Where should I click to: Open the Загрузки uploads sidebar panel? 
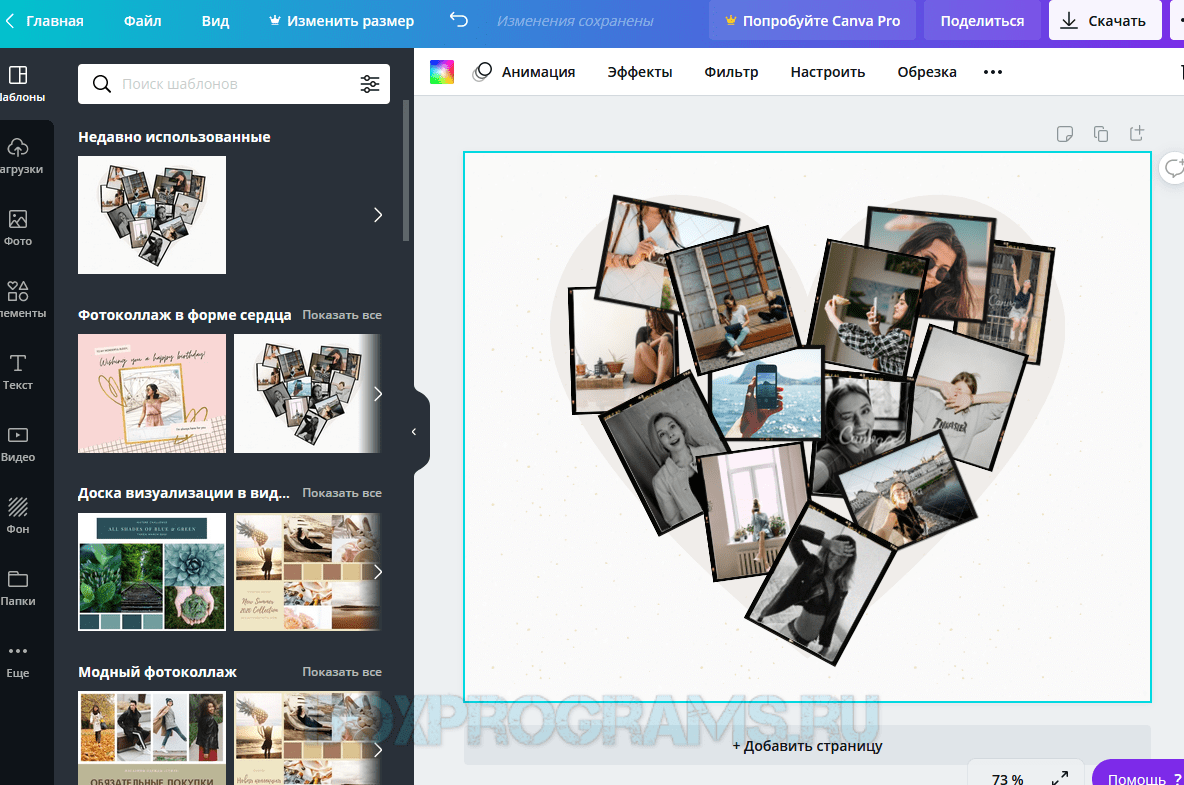point(18,155)
